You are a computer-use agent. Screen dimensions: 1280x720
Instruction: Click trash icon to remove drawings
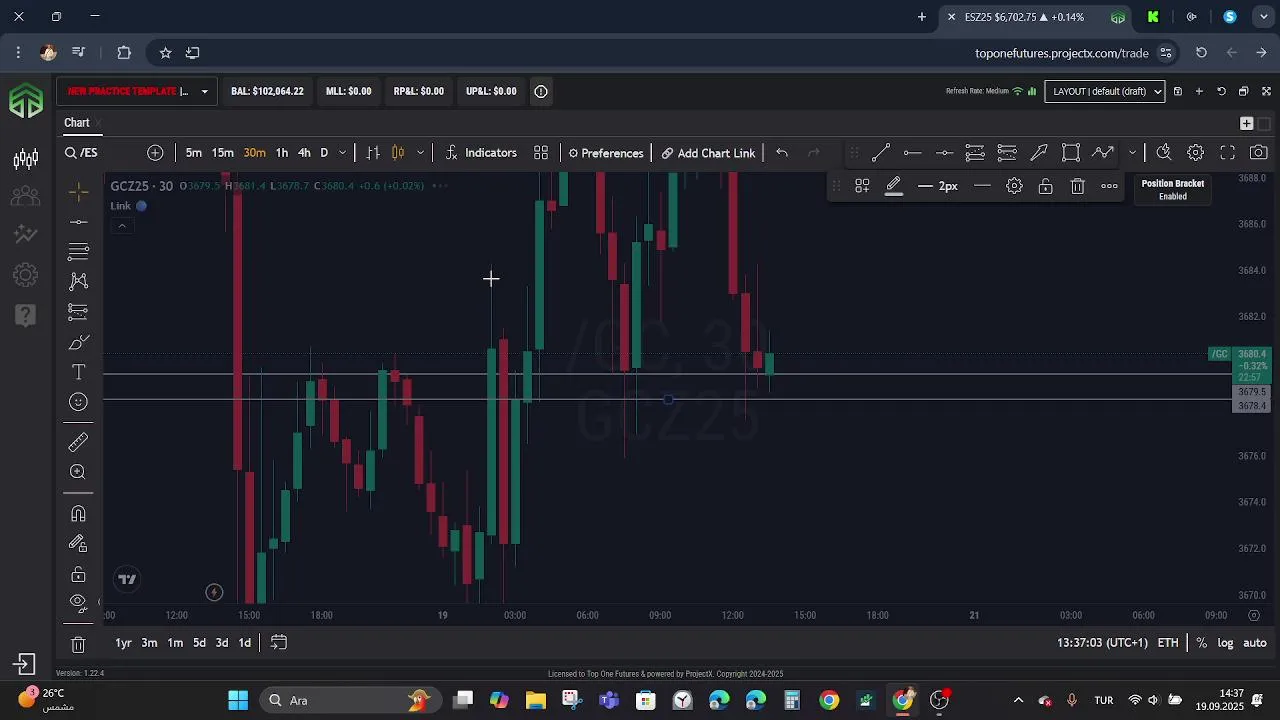[x=78, y=645]
